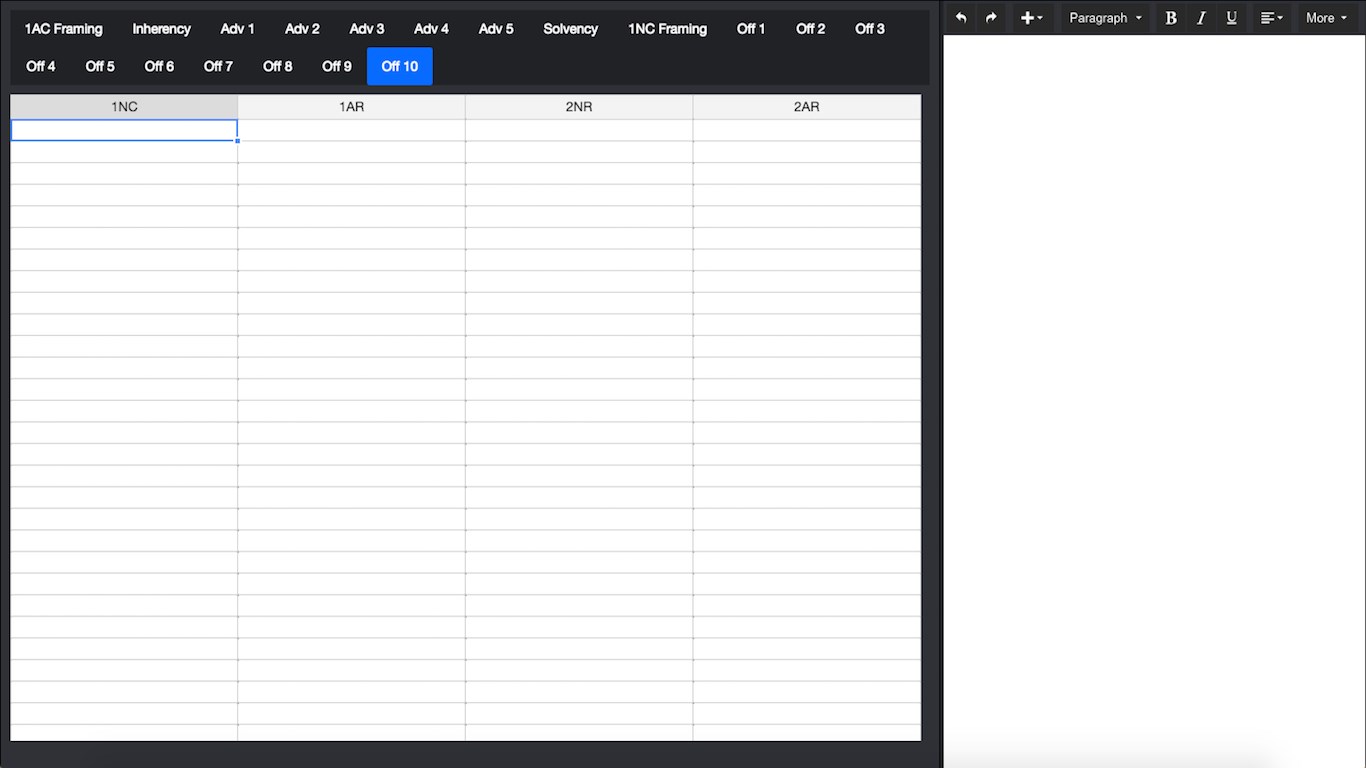Open the text alignment dropdown

pos(1271,18)
